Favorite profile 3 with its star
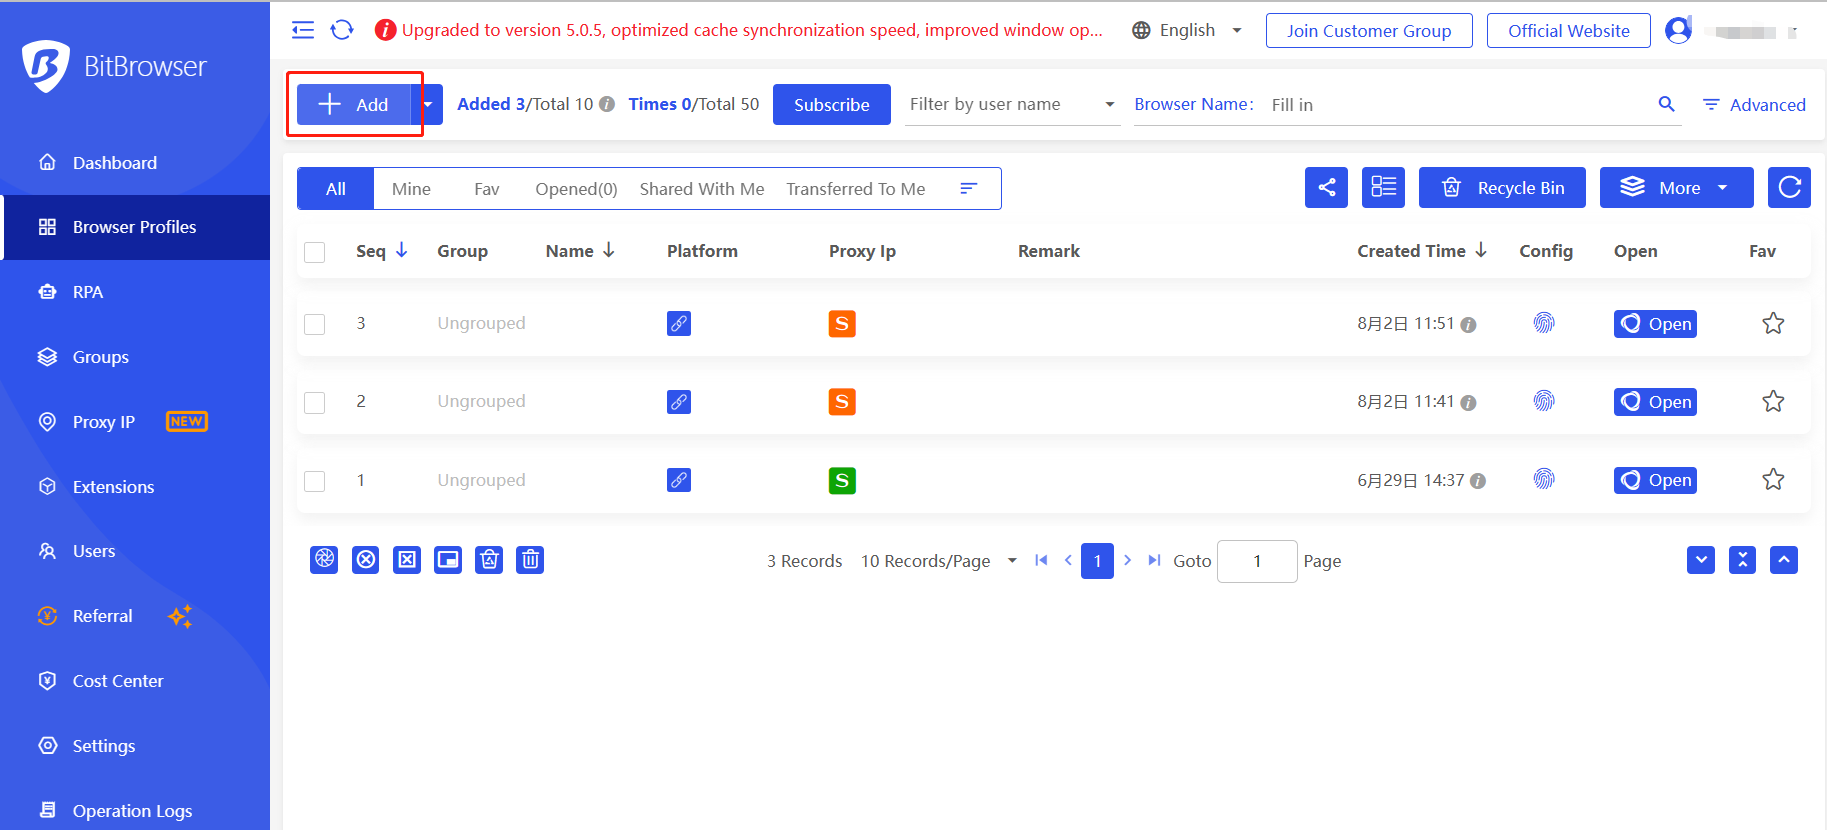Image resolution: width=1827 pixels, height=830 pixels. point(1773,323)
